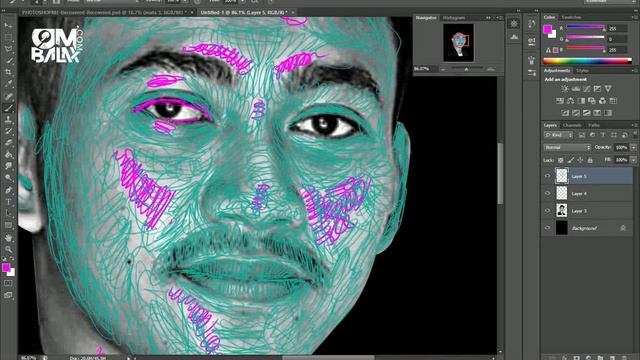Toggle lock image pixels
Screen dimensions: 640x360
571,160
